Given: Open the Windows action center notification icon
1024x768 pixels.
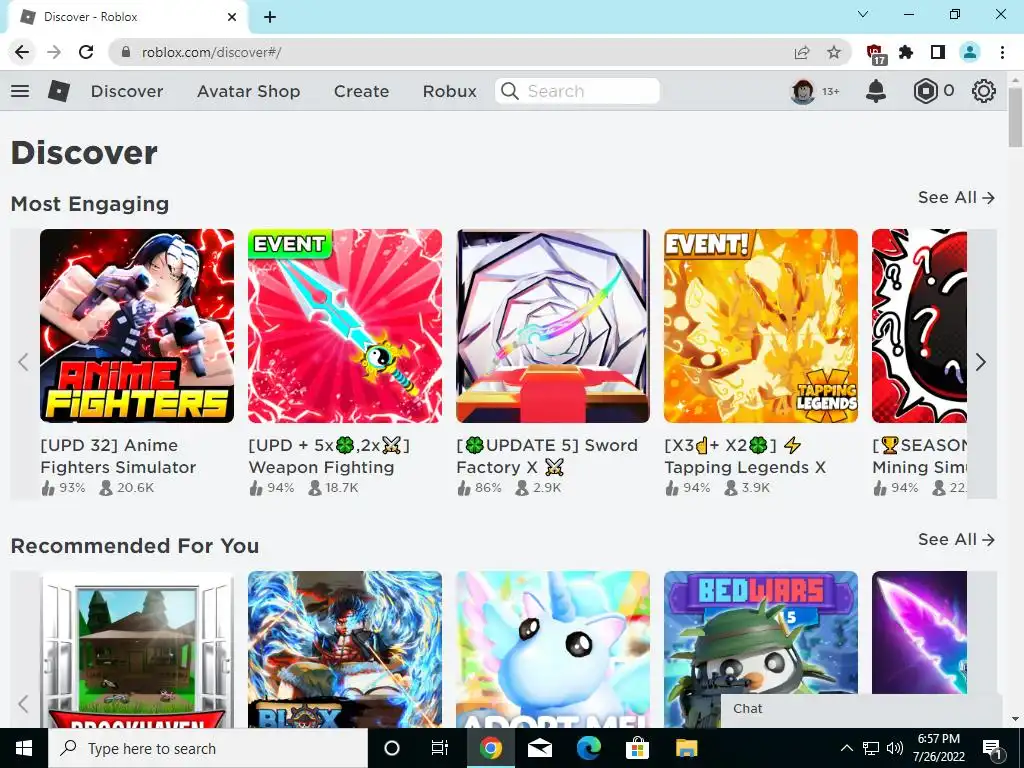Looking at the screenshot, I should click(992, 748).
